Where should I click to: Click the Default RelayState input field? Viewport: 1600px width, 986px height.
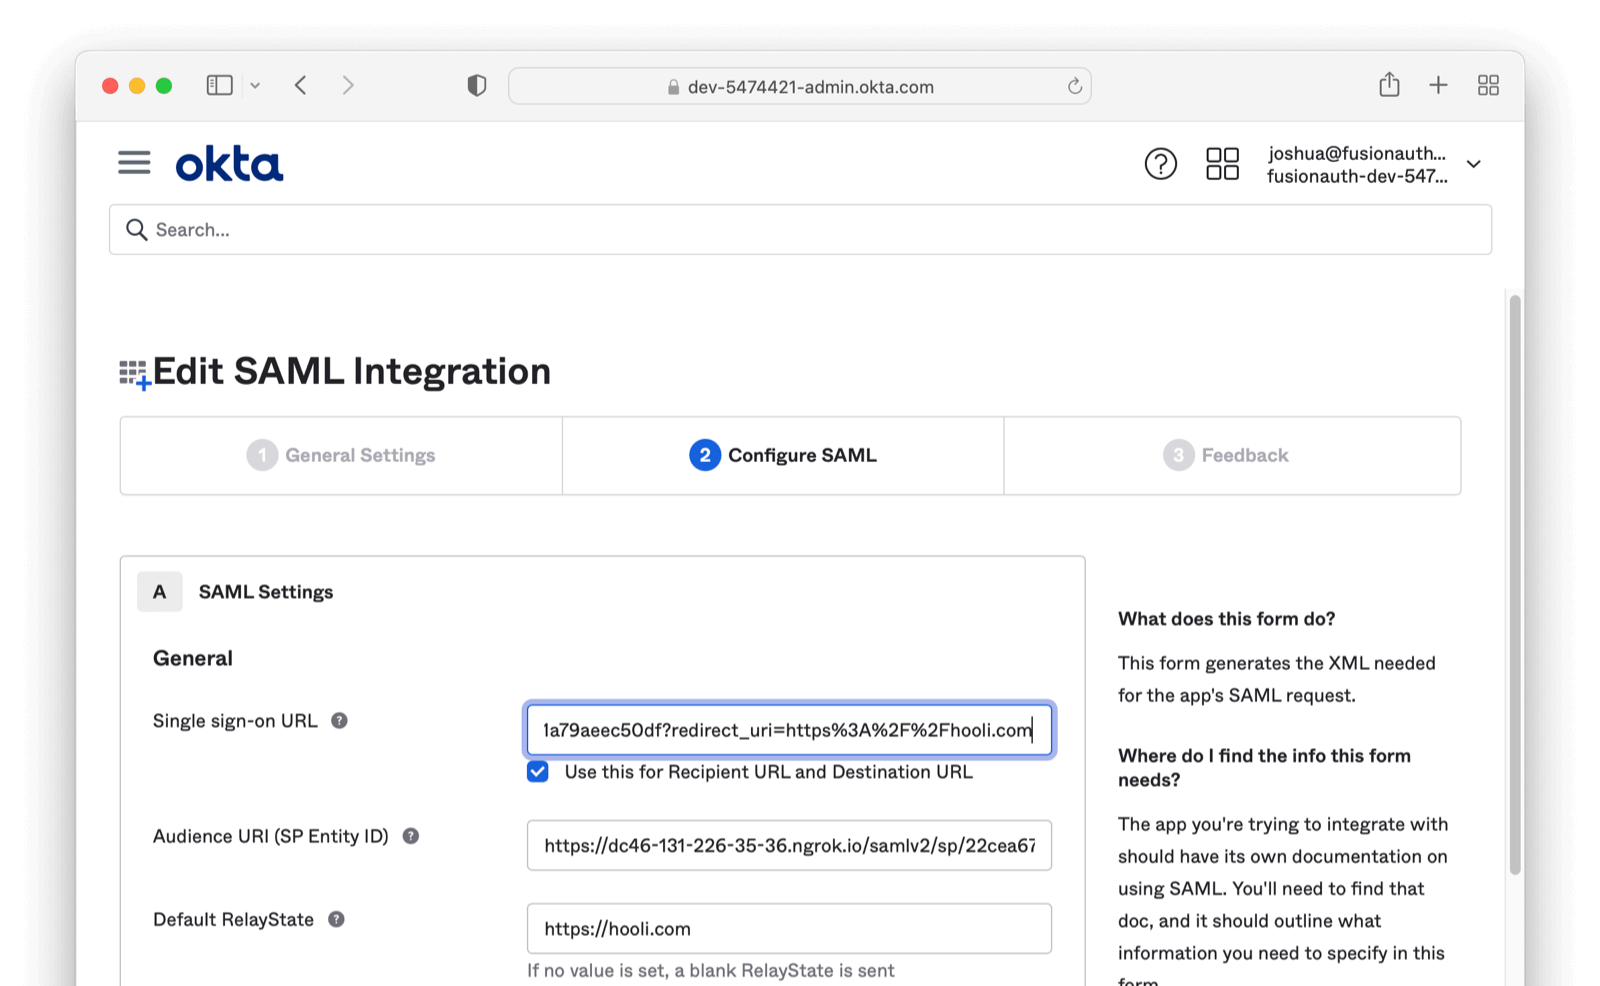coord(789,929)
